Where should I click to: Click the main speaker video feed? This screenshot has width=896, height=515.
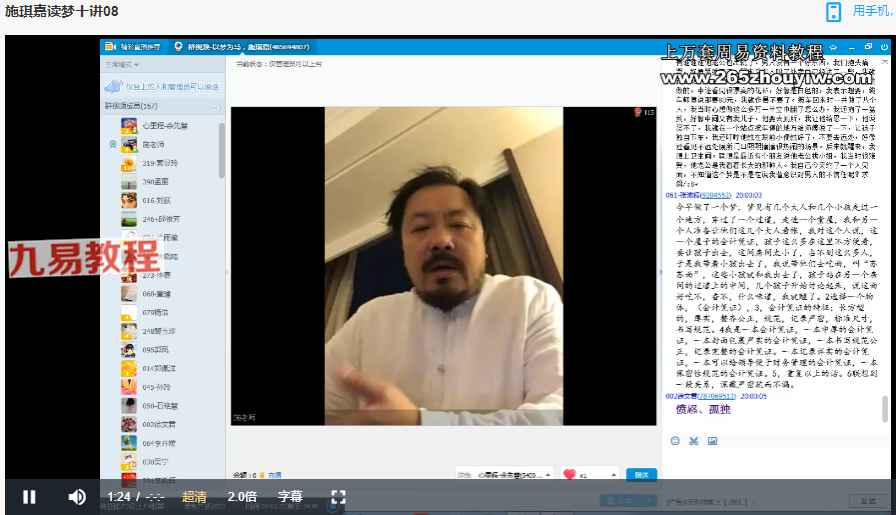pyautogui.click(x=443, y=266)
